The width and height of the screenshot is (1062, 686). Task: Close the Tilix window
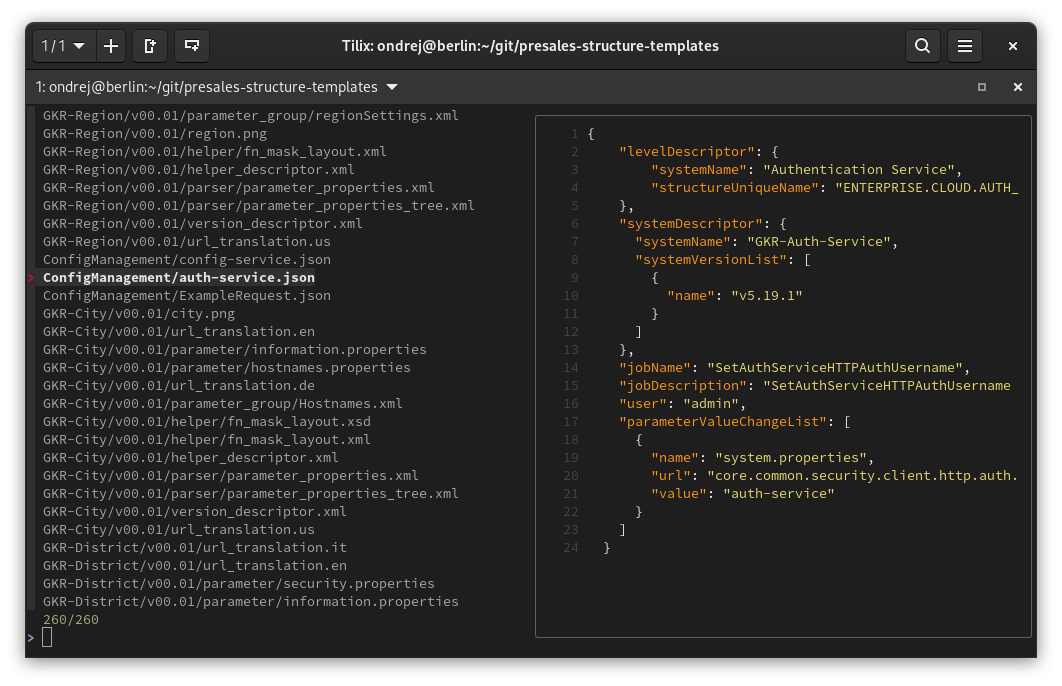1013,46
